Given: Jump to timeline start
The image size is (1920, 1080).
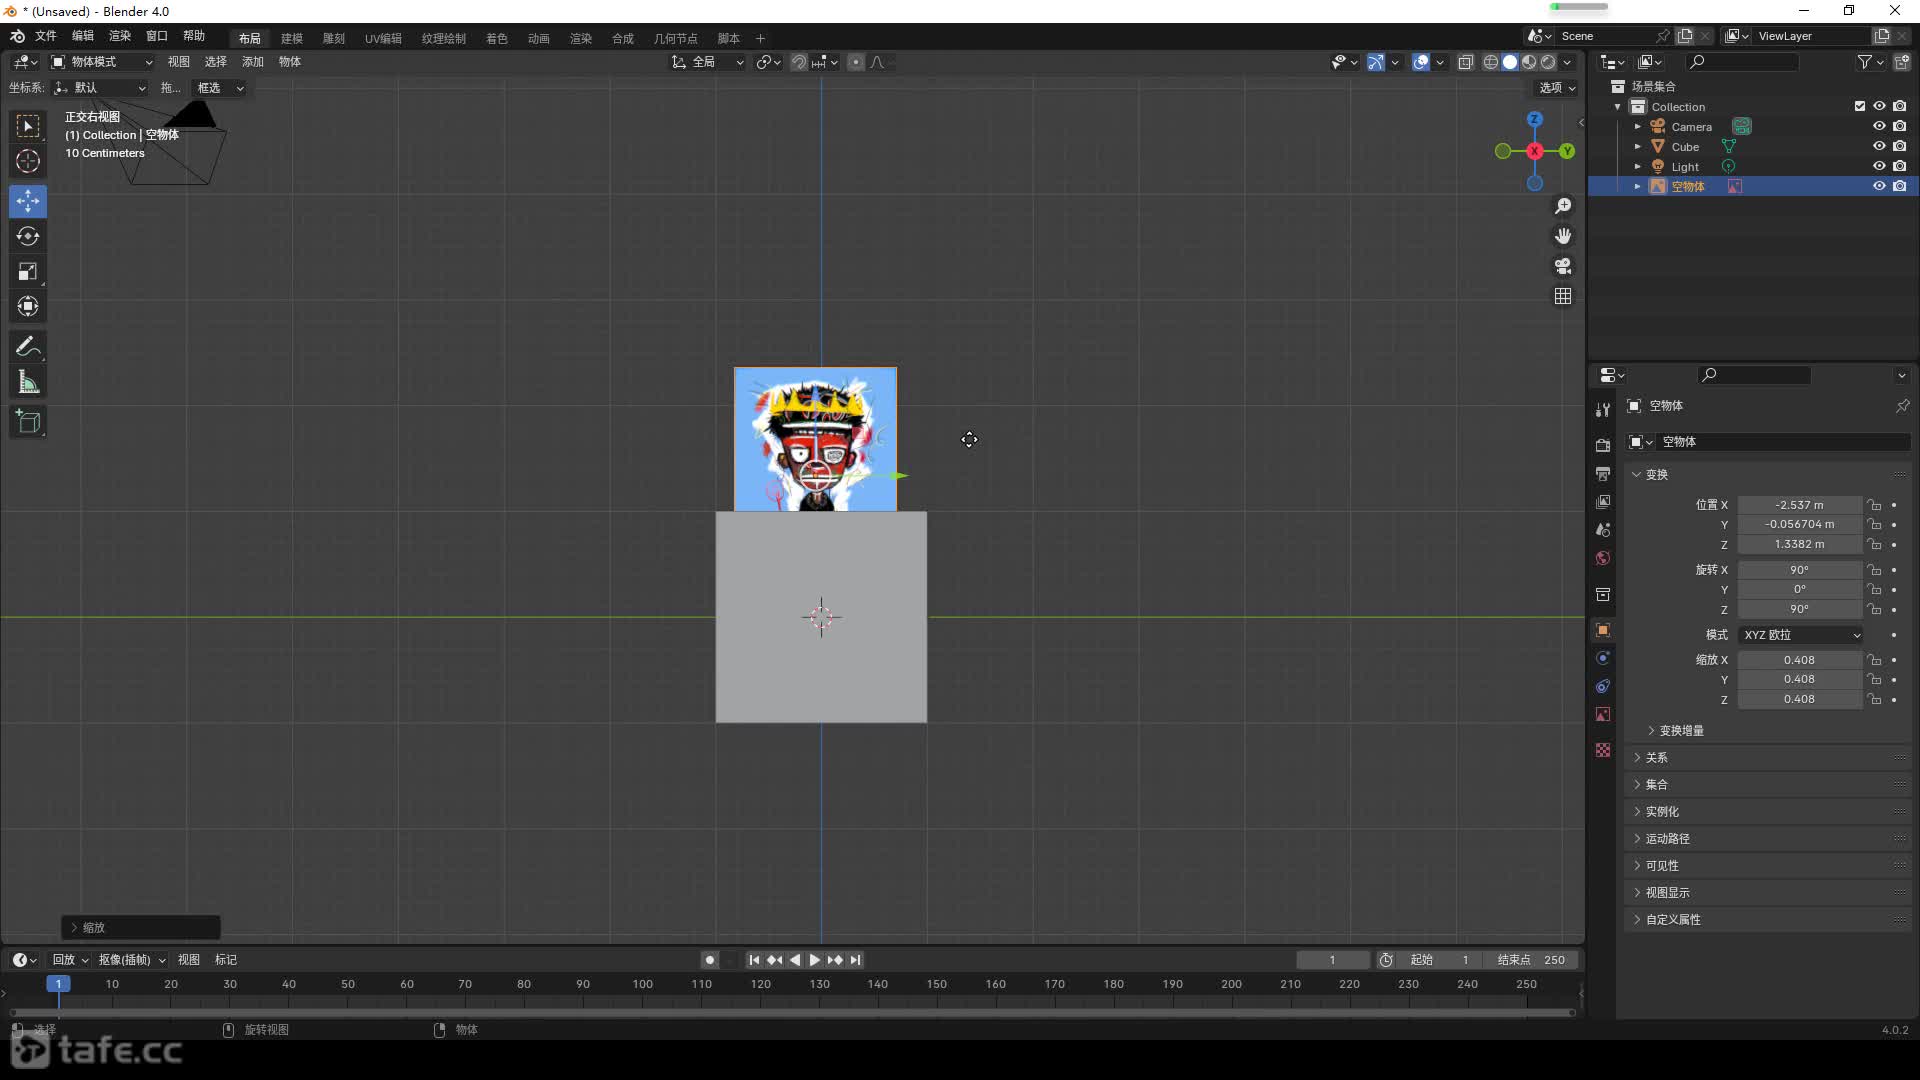Looking at the screenshot, I should [754, 960].
